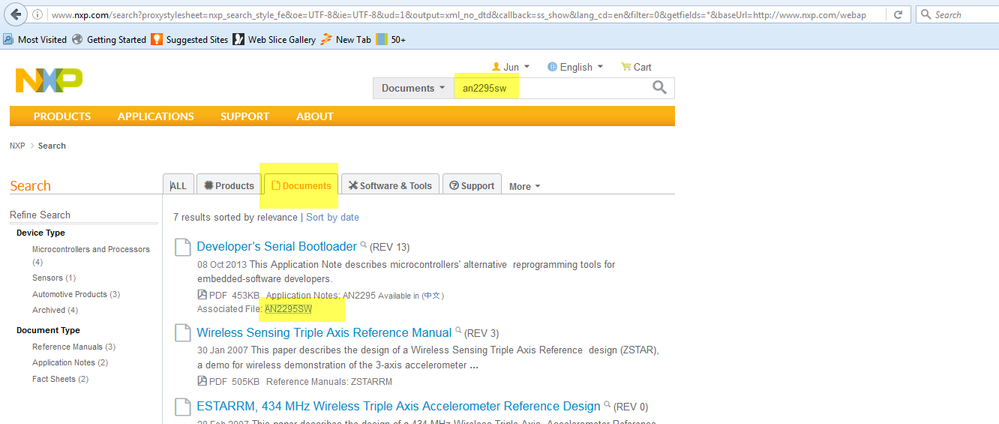This screenshot has width=999, height=424.
Task: Click PDF icon for 505KB file
Action: click(x=202, y=381)
